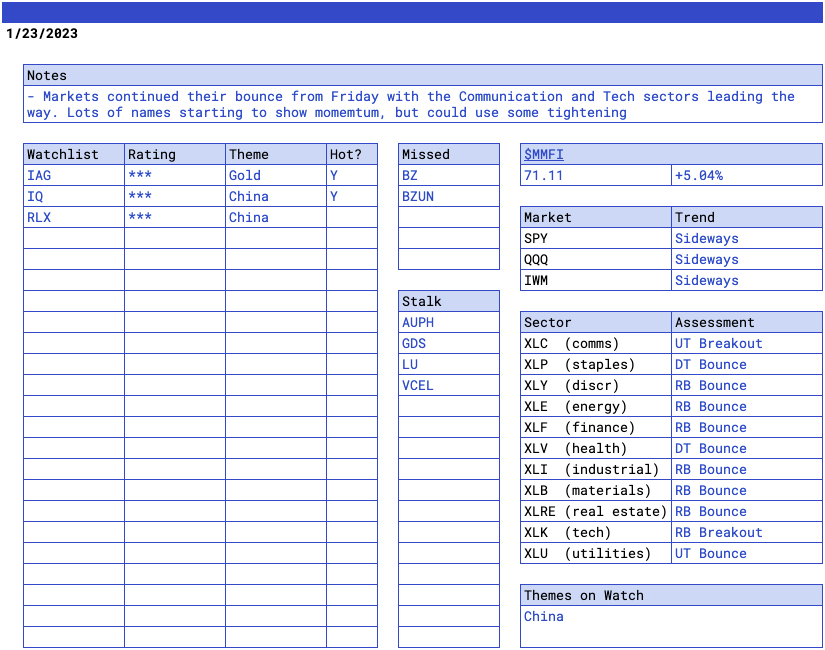825x650 pixels.
Task: Click the Themes on Watch header
Action: pos(671,595)
